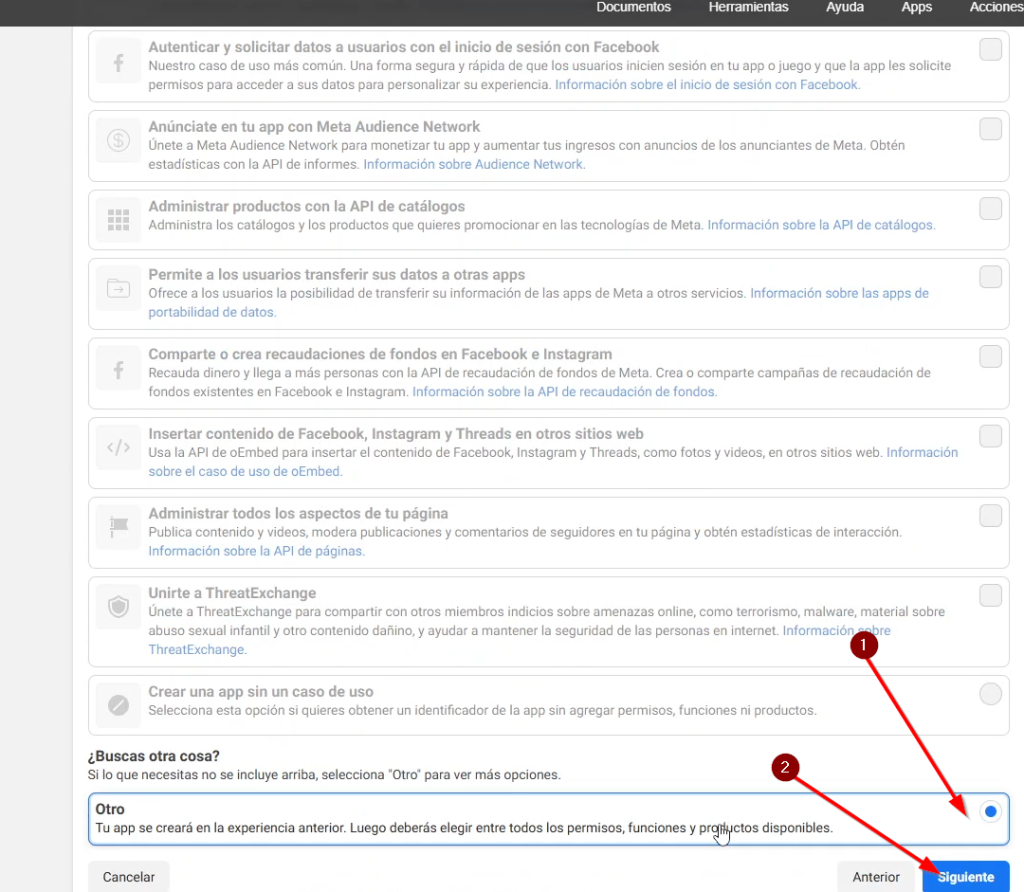Click the code brackets icon for oEmbed content

[118, 447]
